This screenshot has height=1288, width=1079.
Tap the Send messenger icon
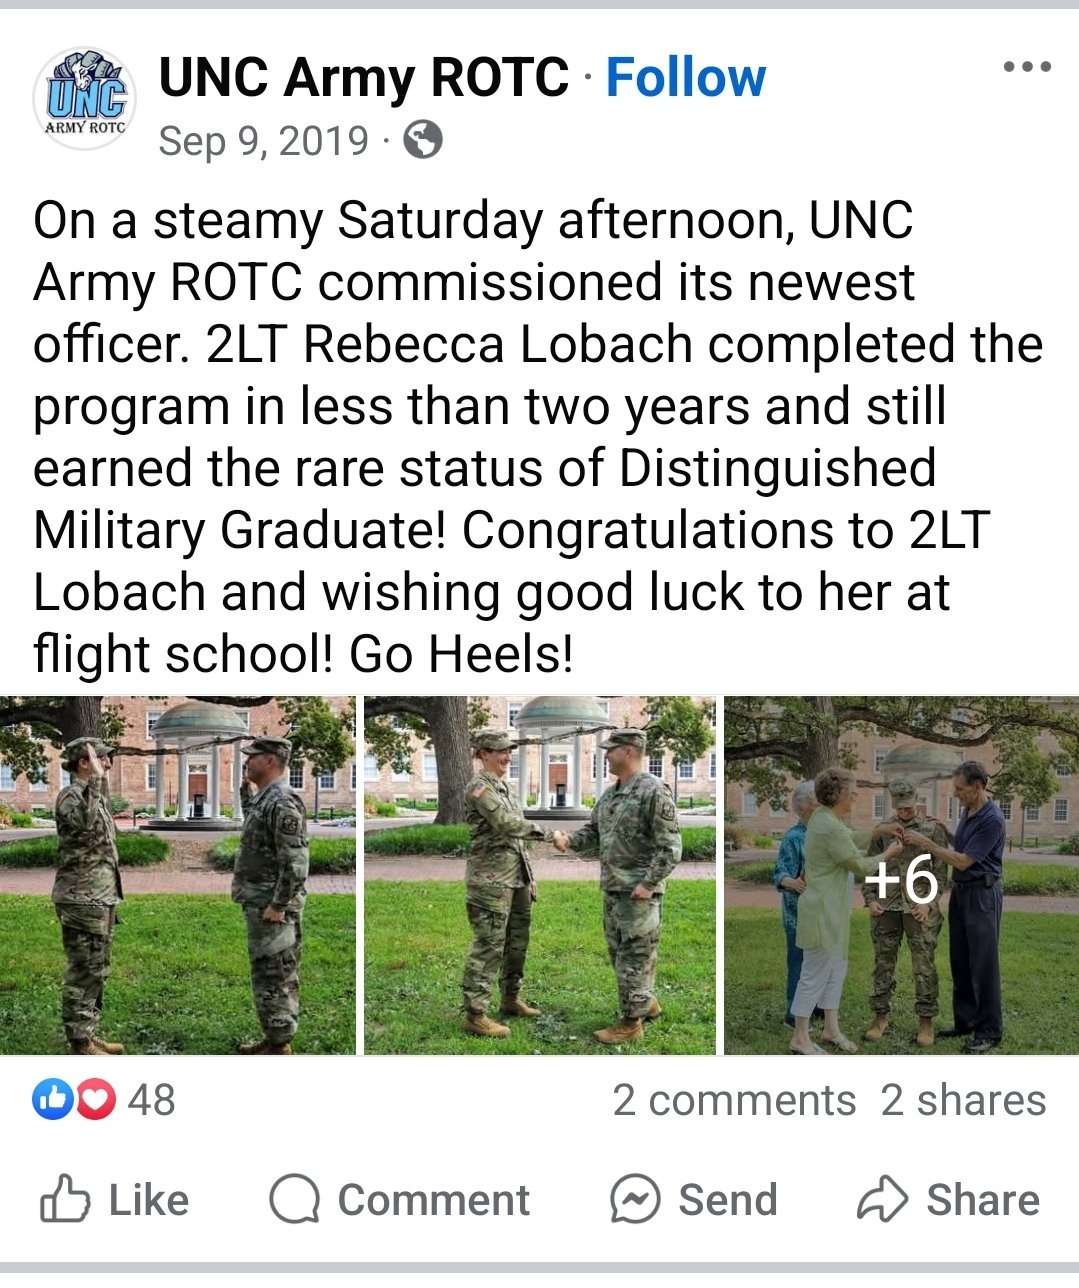coord(635,1199)
